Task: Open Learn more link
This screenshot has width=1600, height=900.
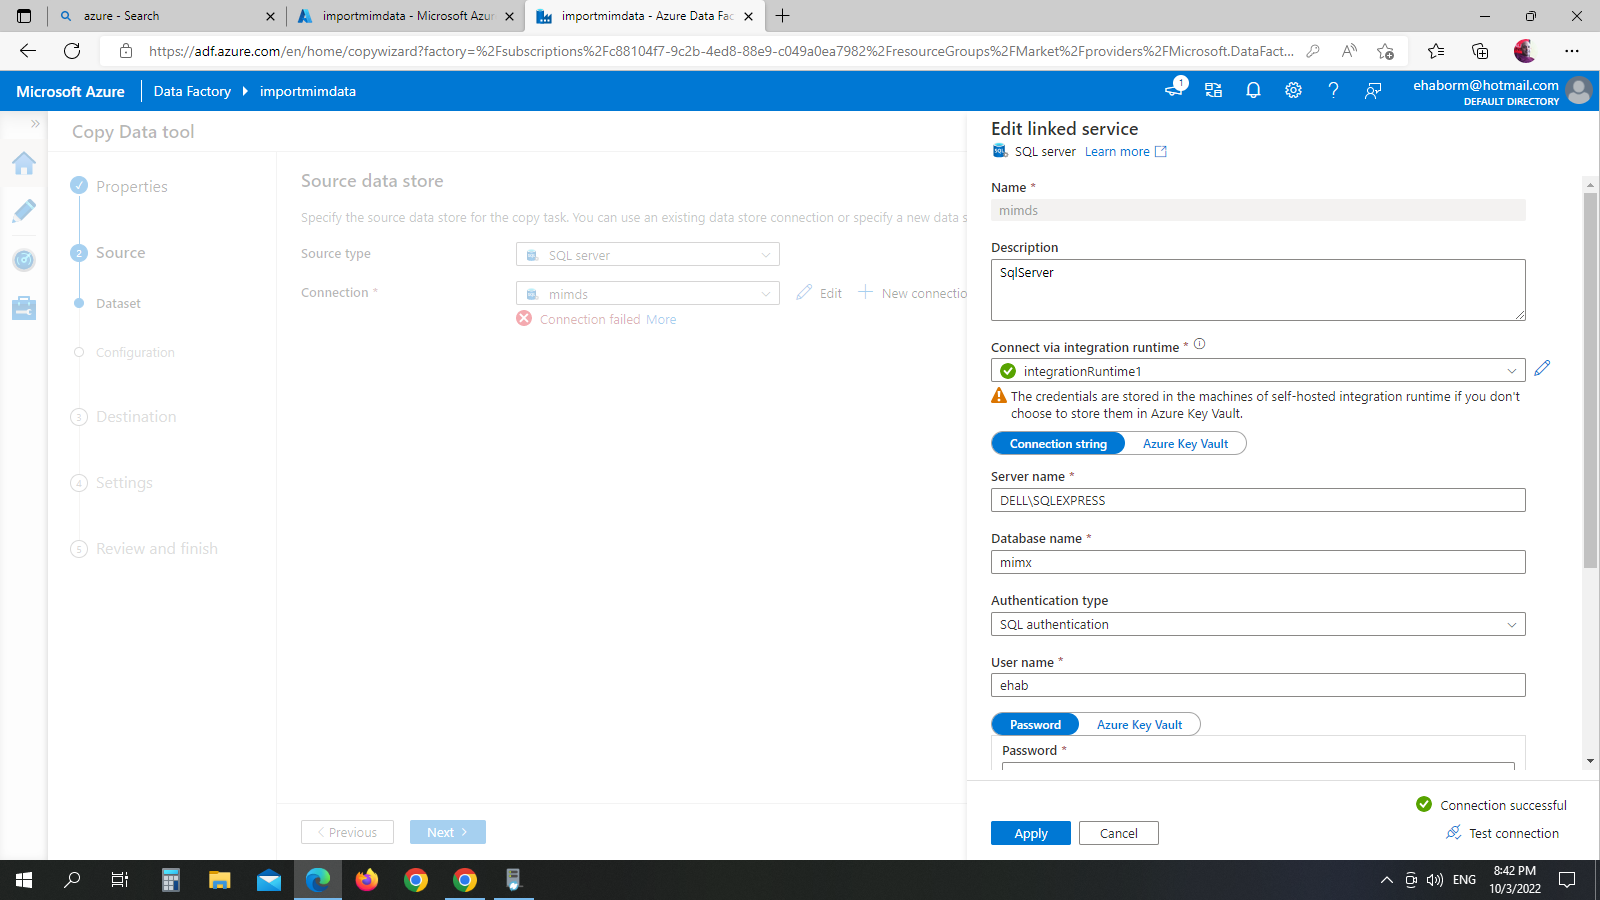Action: click(x=1125, y=152)
